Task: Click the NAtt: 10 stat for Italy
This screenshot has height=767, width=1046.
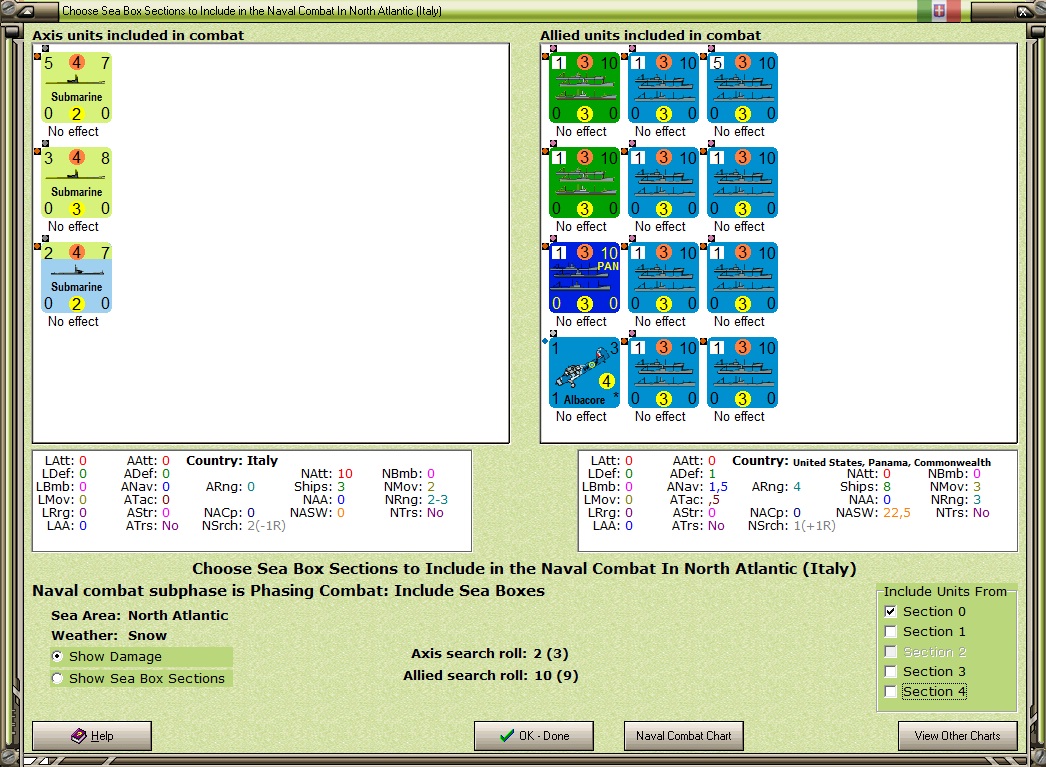Action: coord(326,474)
